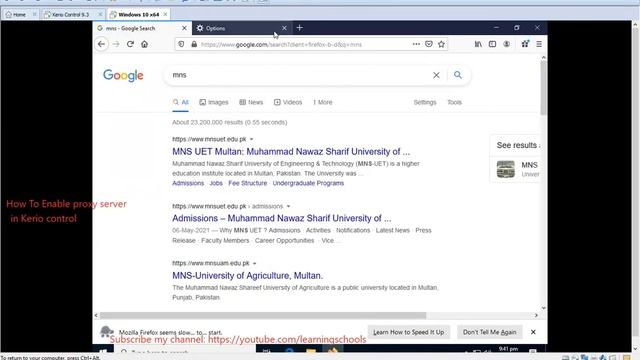The image size is (640, 360).
Task: Open tracking protection shield icon
Action: coord(181,44)
